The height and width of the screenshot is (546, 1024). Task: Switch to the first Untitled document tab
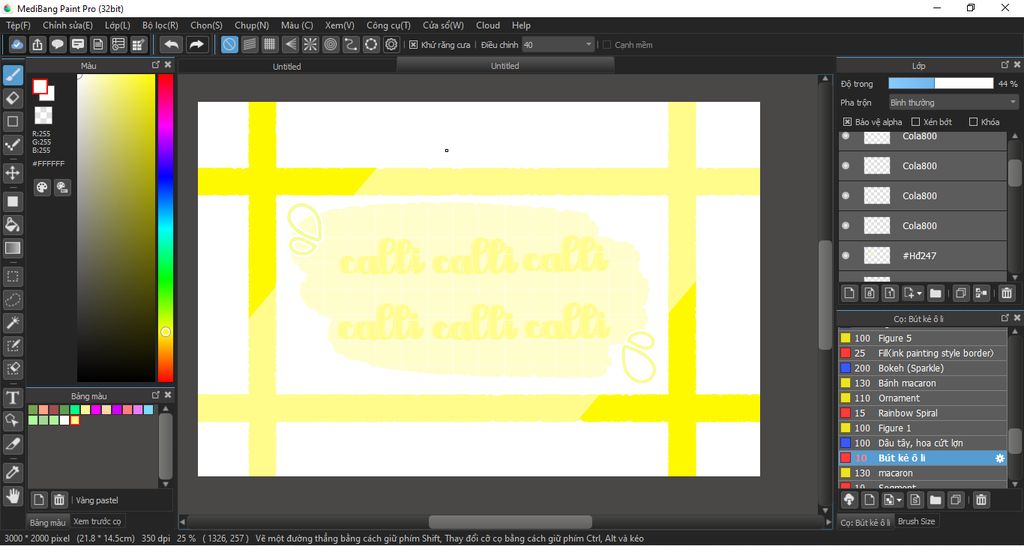pos(287,67)
